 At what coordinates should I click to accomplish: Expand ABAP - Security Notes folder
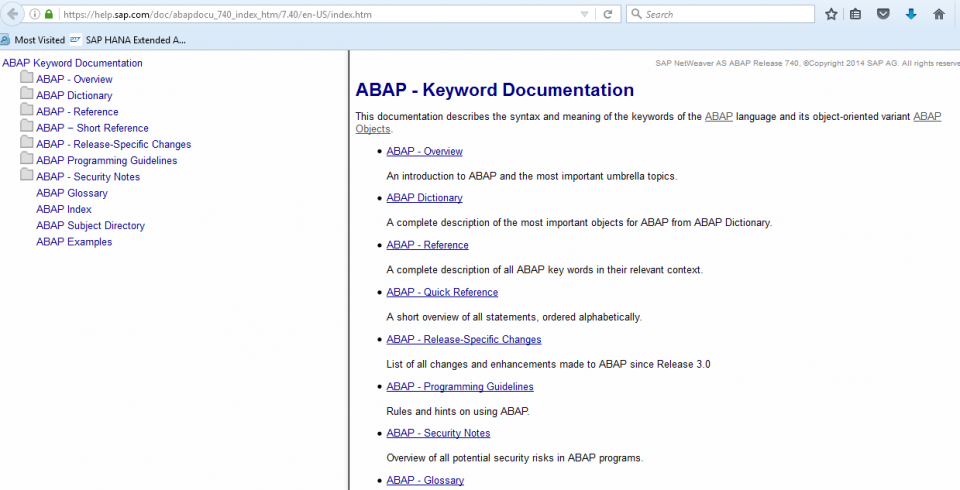click(27, 176)
